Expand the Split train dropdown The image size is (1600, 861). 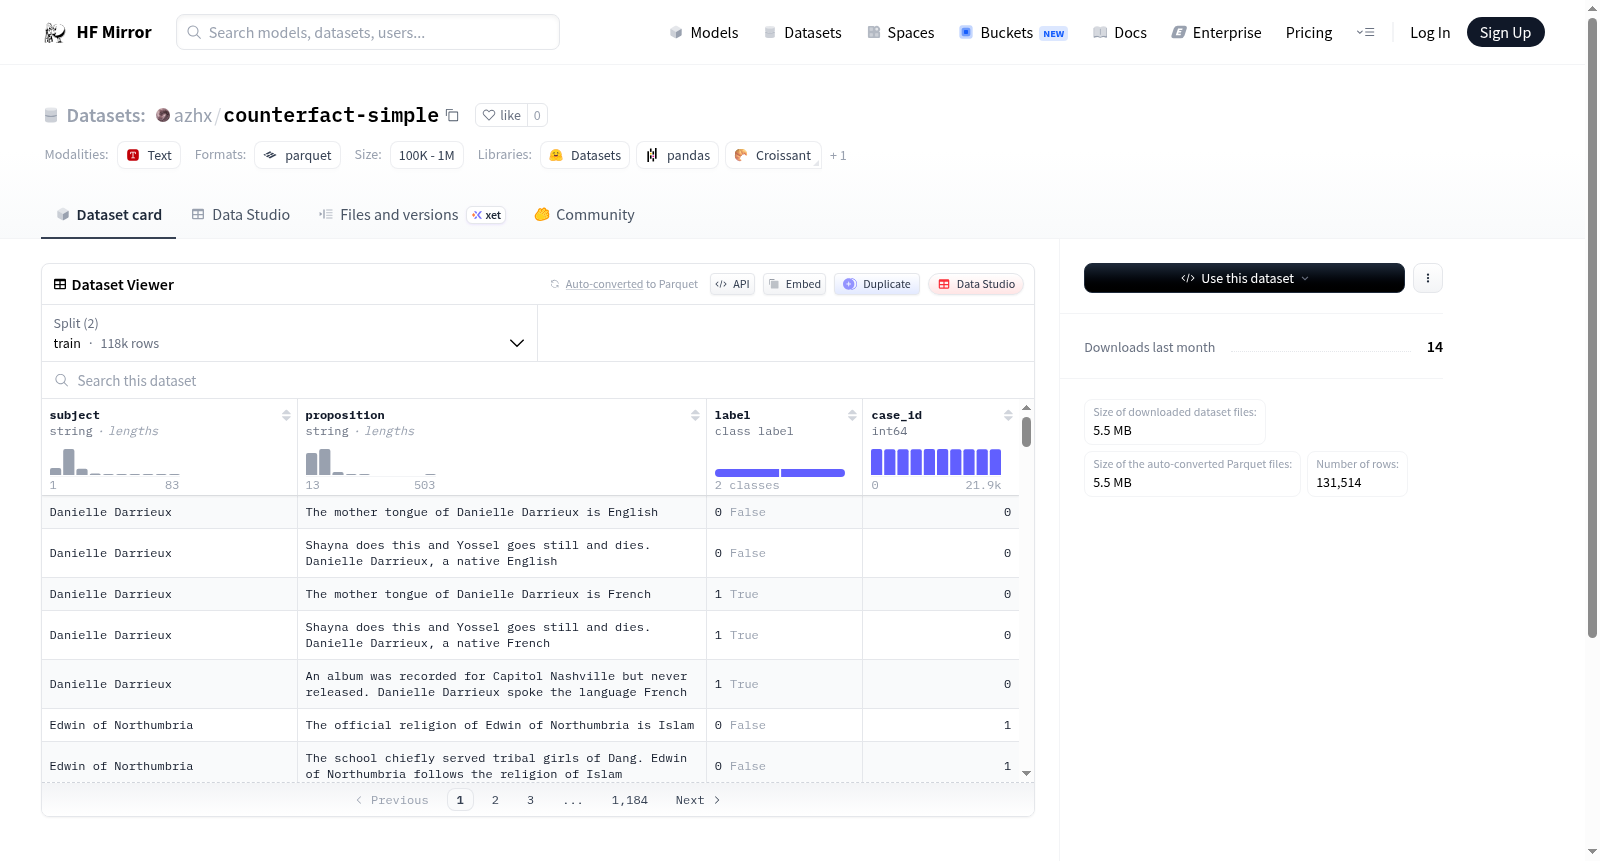tap(289, 333)
